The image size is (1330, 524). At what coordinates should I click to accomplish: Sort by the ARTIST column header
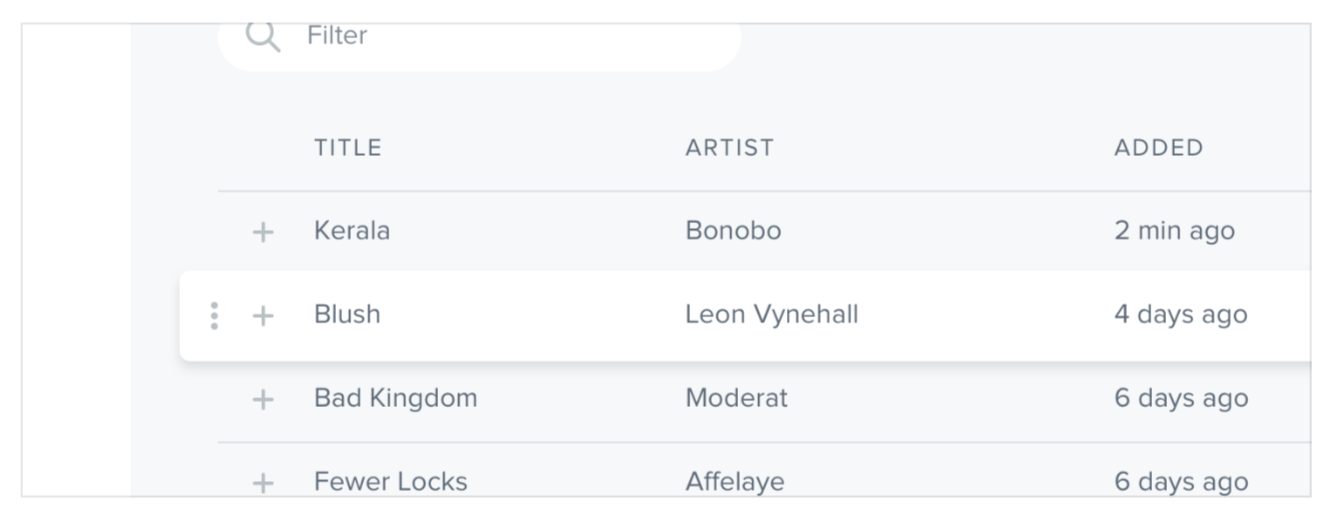point(730,148)
